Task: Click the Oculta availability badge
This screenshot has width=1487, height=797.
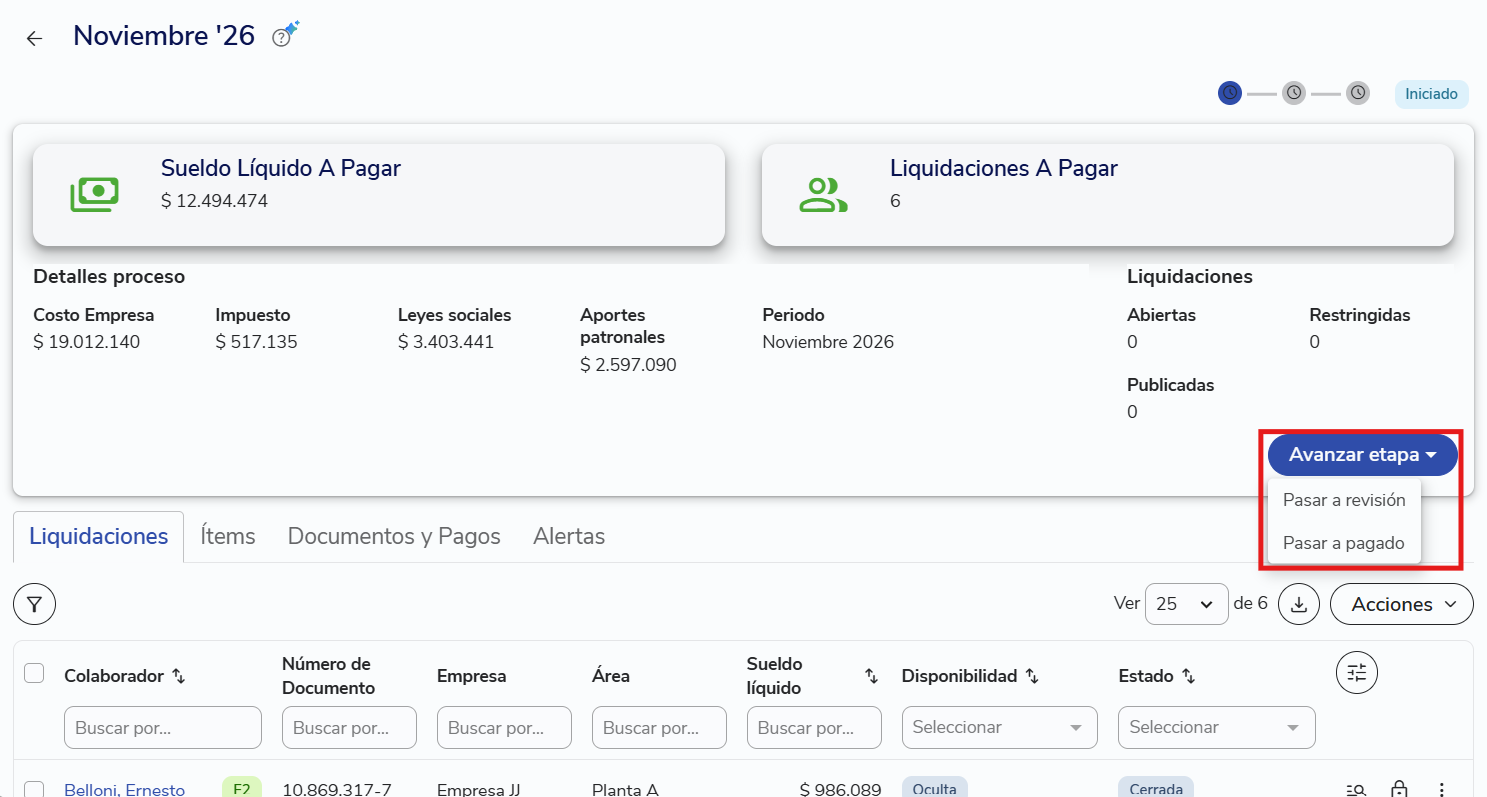Action: (x=934, y=788)
